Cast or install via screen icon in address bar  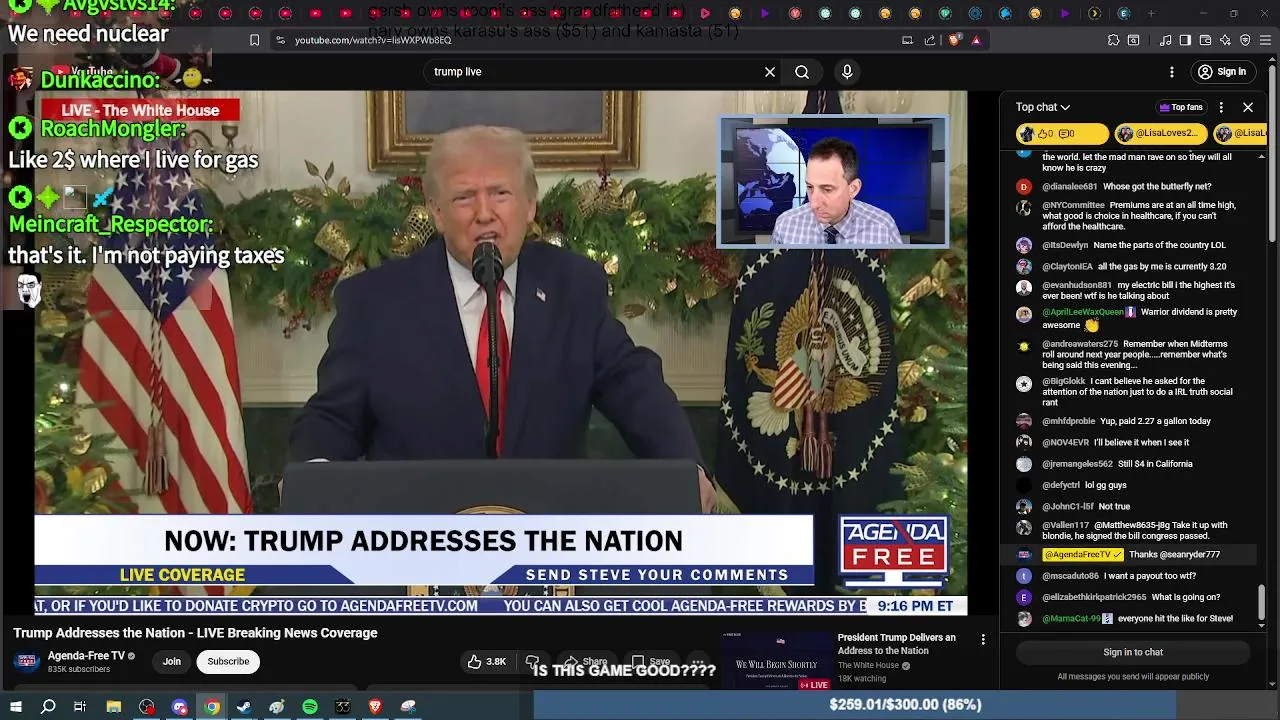point(907,40)
